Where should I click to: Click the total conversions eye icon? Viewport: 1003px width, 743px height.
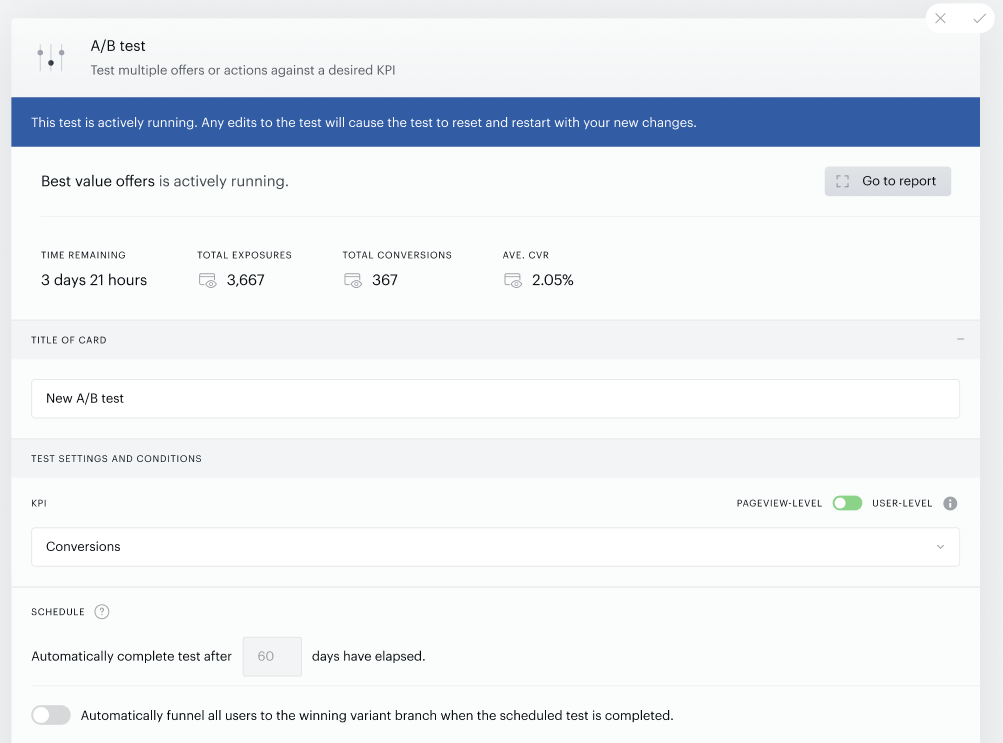pyautogui.click(x=353, y=280)
